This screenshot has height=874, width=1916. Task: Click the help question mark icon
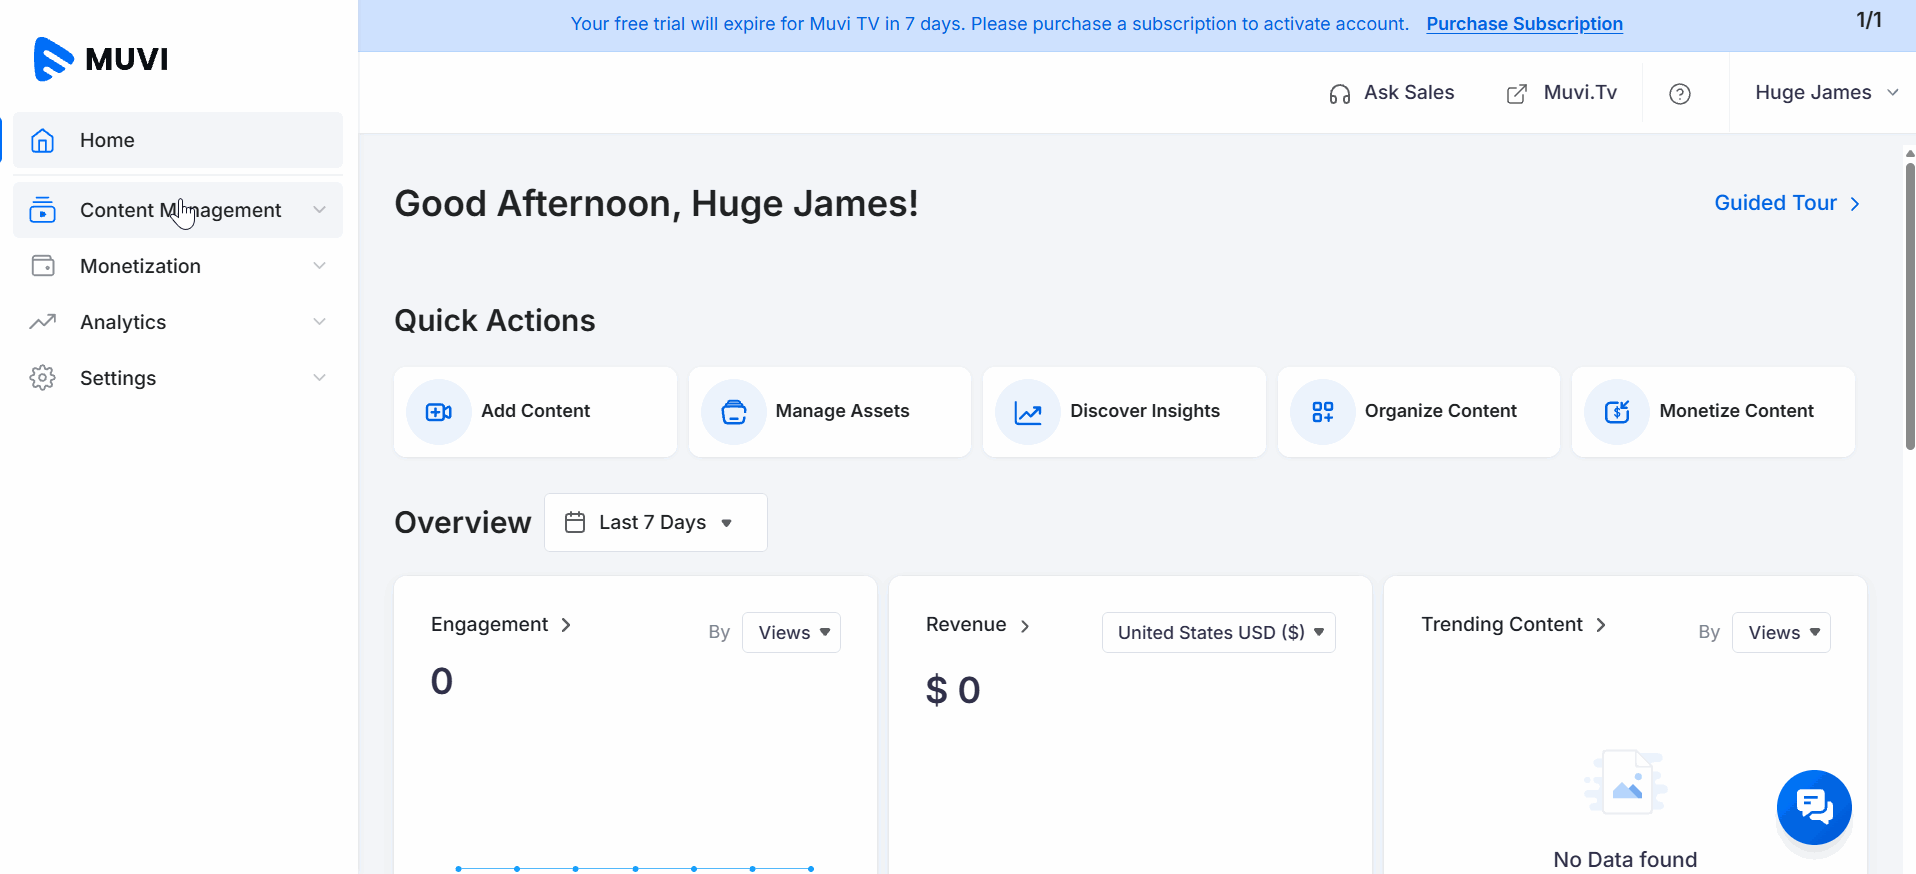pyautogui.click(x=1679, y=93)
